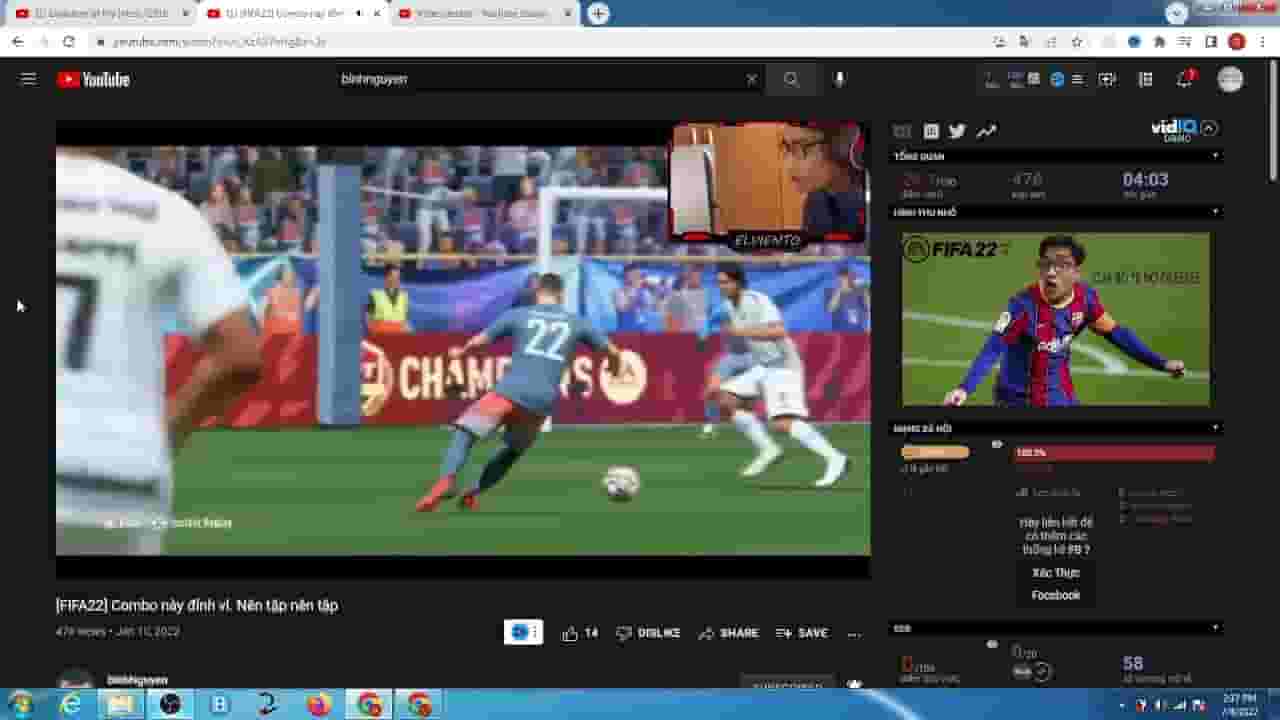Close the third browser tab
This screenshot has width=1280, height=720.
[567, 14]
